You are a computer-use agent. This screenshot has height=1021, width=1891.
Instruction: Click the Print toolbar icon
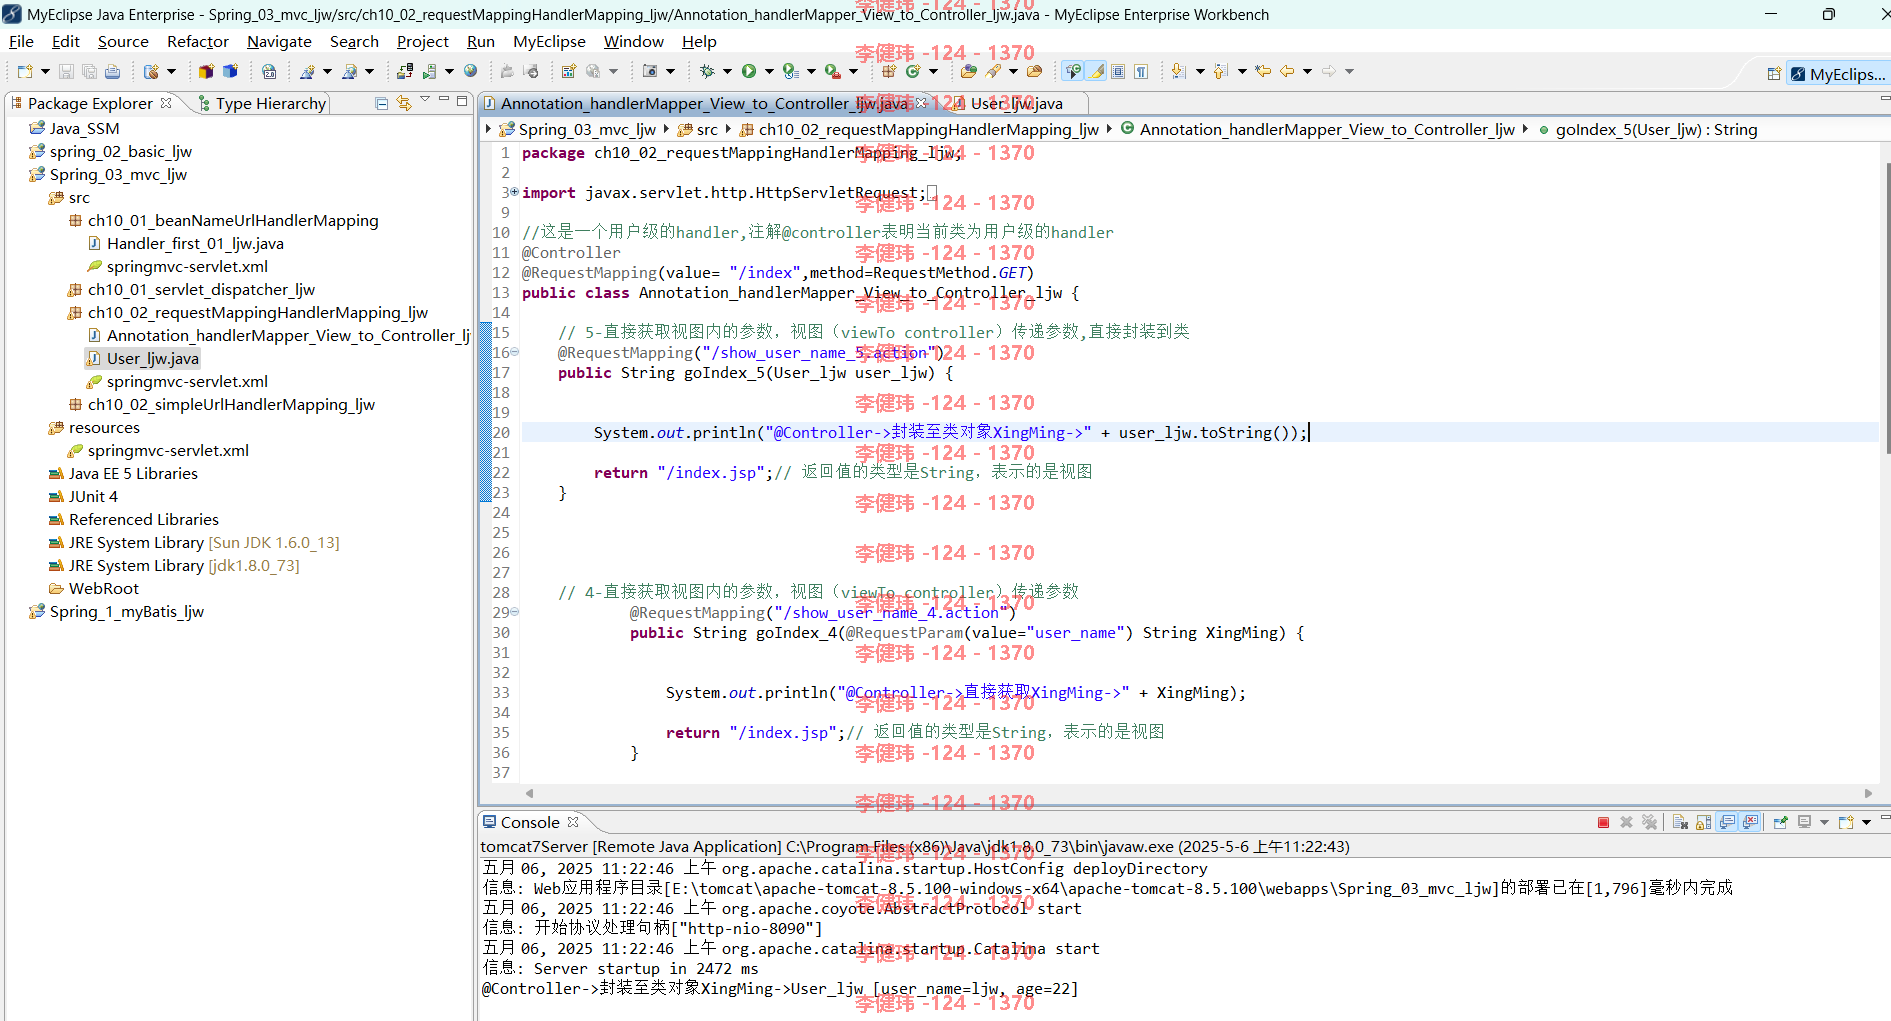click(x=112, y=71)
